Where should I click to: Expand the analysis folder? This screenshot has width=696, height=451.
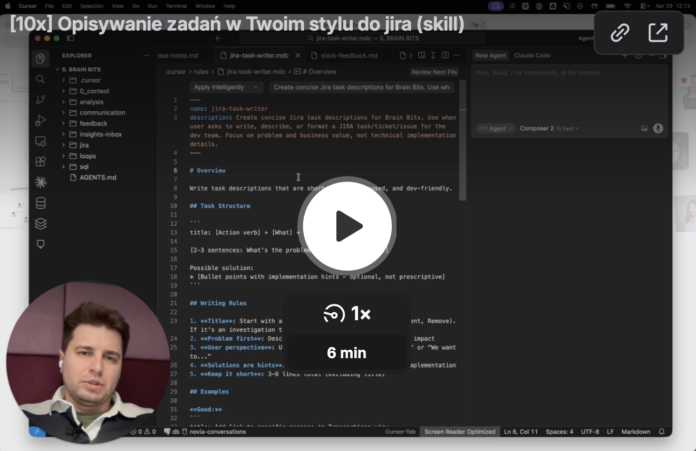91,102
